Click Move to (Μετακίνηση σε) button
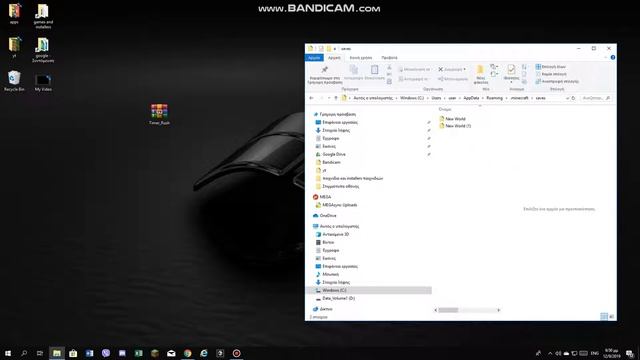Viewport: 640px width, 360px height. (414, 69)
